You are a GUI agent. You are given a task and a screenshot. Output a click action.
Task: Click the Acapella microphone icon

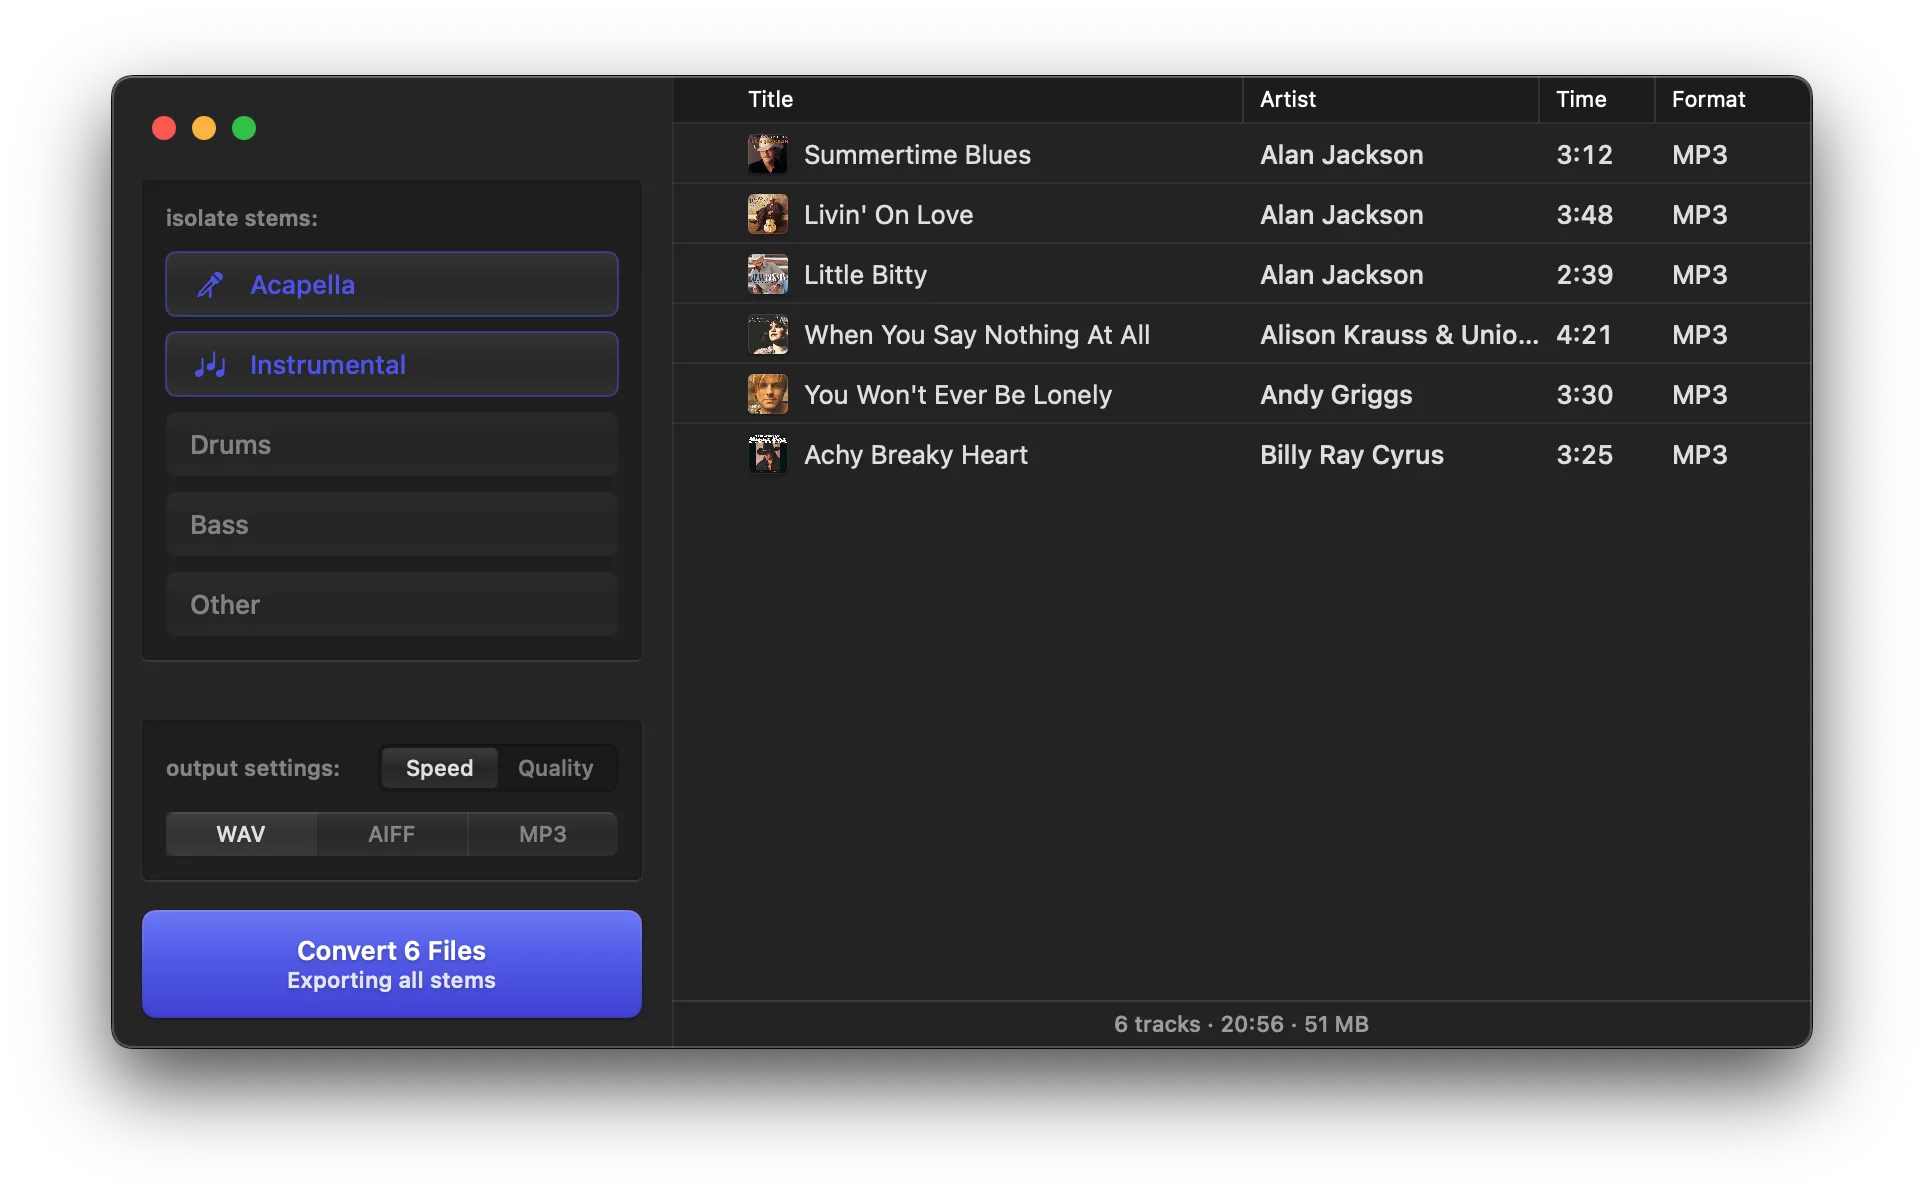(210, 285)
